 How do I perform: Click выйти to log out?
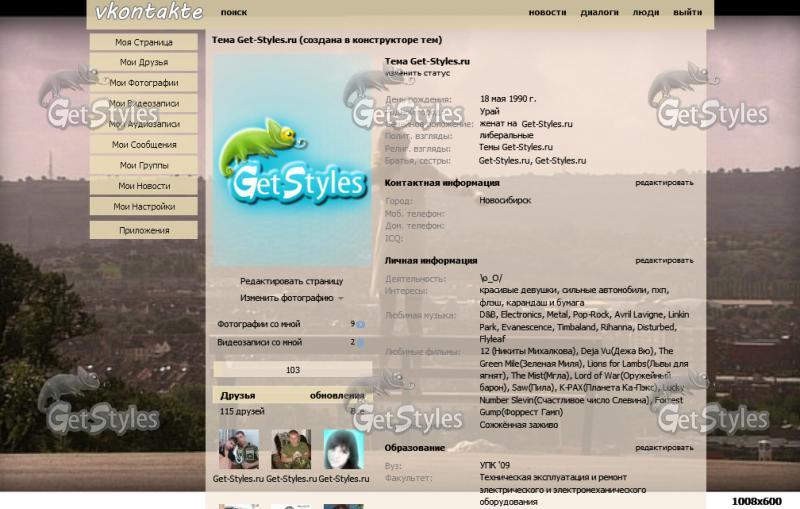[x=687, y=13]
